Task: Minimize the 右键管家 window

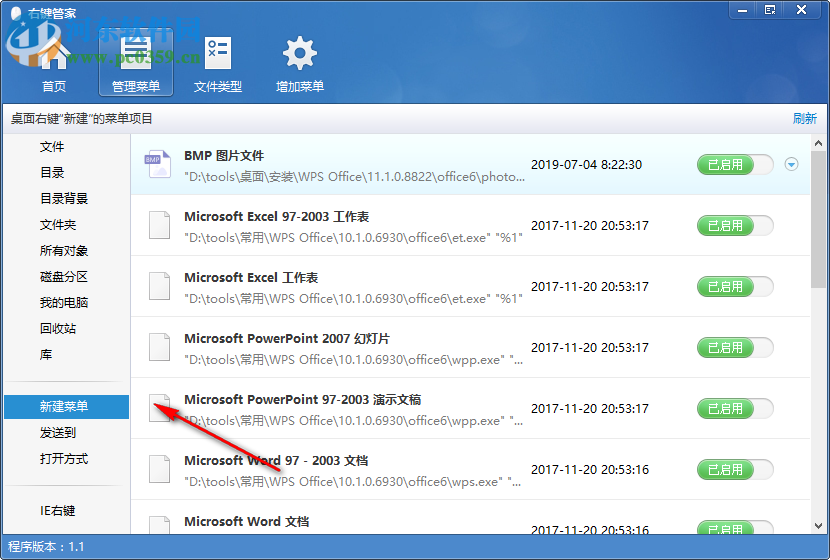Action: click(x=743, y=10)
